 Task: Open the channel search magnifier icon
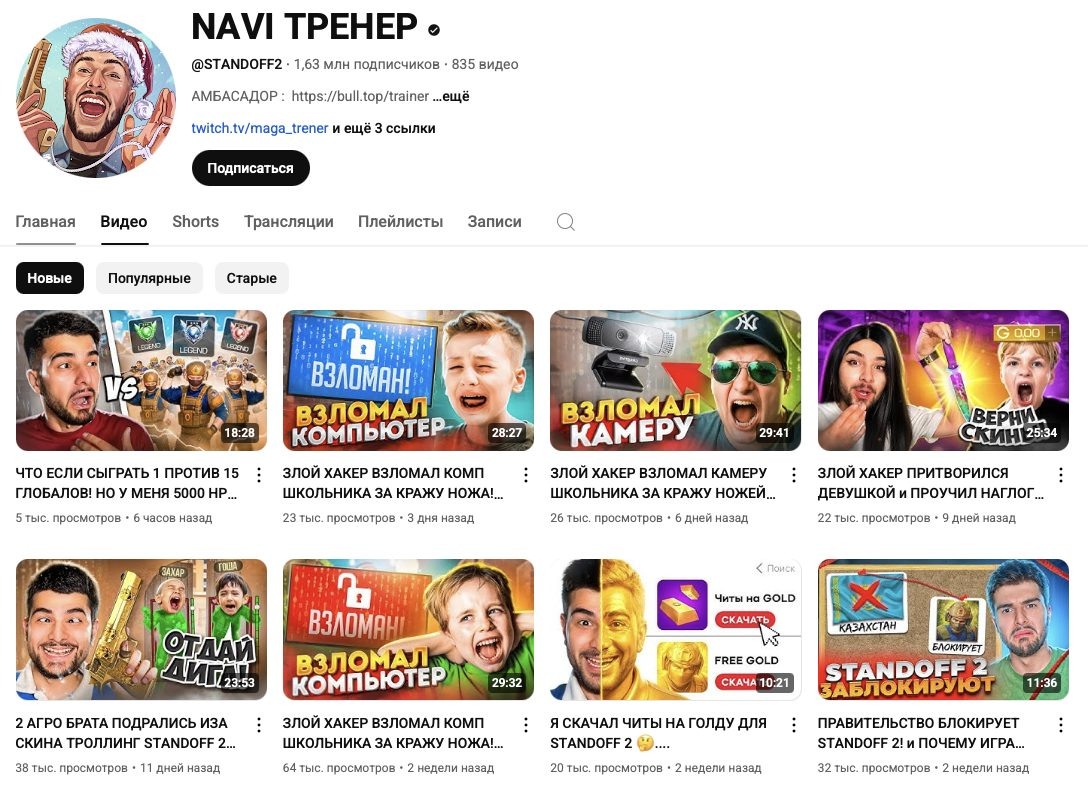point(566,222)
